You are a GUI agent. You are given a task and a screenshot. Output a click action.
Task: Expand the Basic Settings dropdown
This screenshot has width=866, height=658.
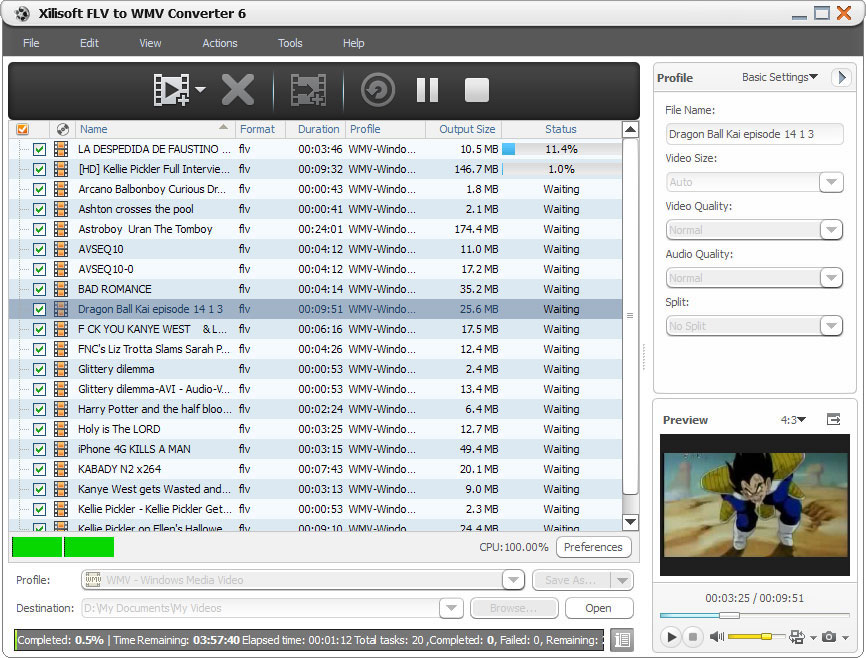coord(780,77)
